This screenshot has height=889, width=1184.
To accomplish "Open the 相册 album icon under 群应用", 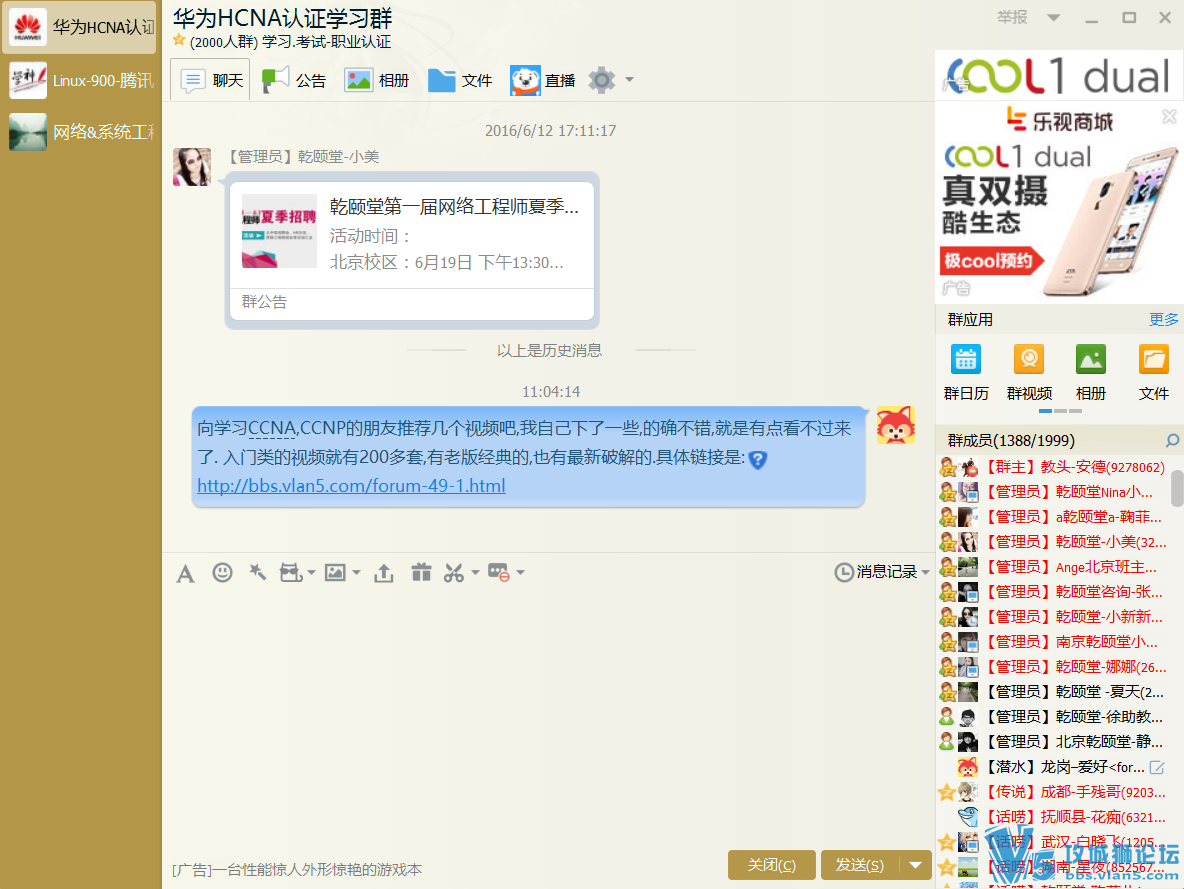I will pyautogui.click(x=1090, y=360).
